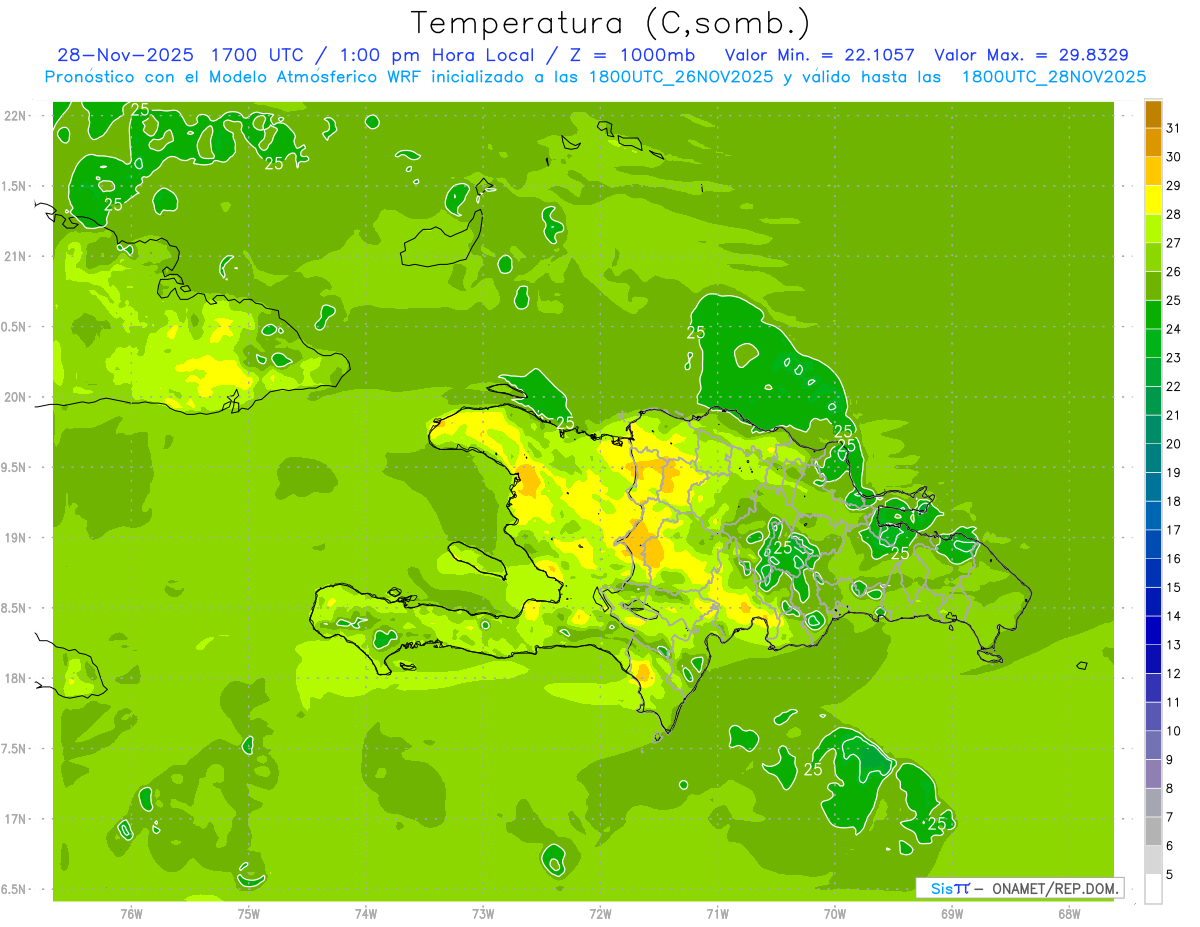
Task: Click the "22N" latitude axis label
Action: [16, 116]
